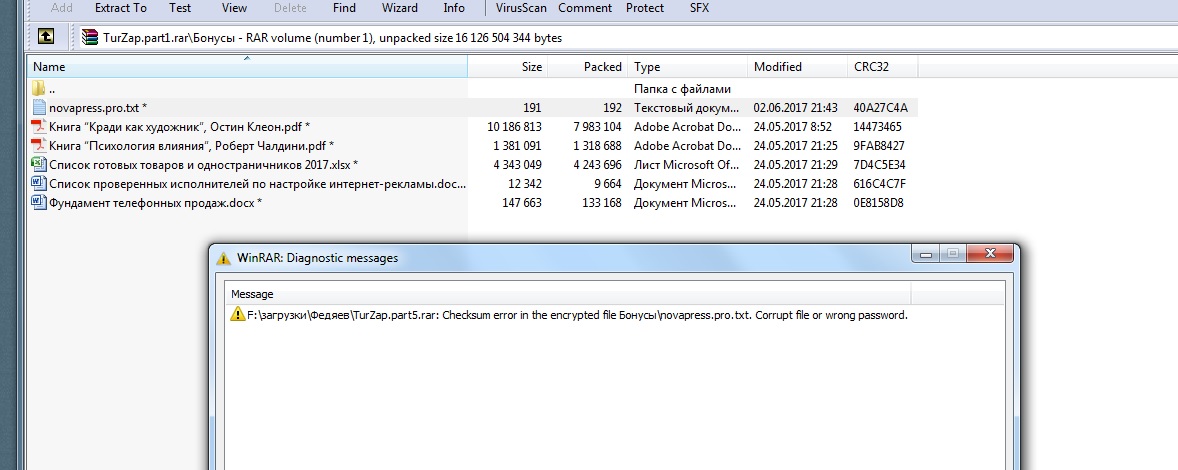This screenshot has width=1178, height=470.
Task: Sort by Size column header
Action: pyautogui.click(x=508, y=67)
